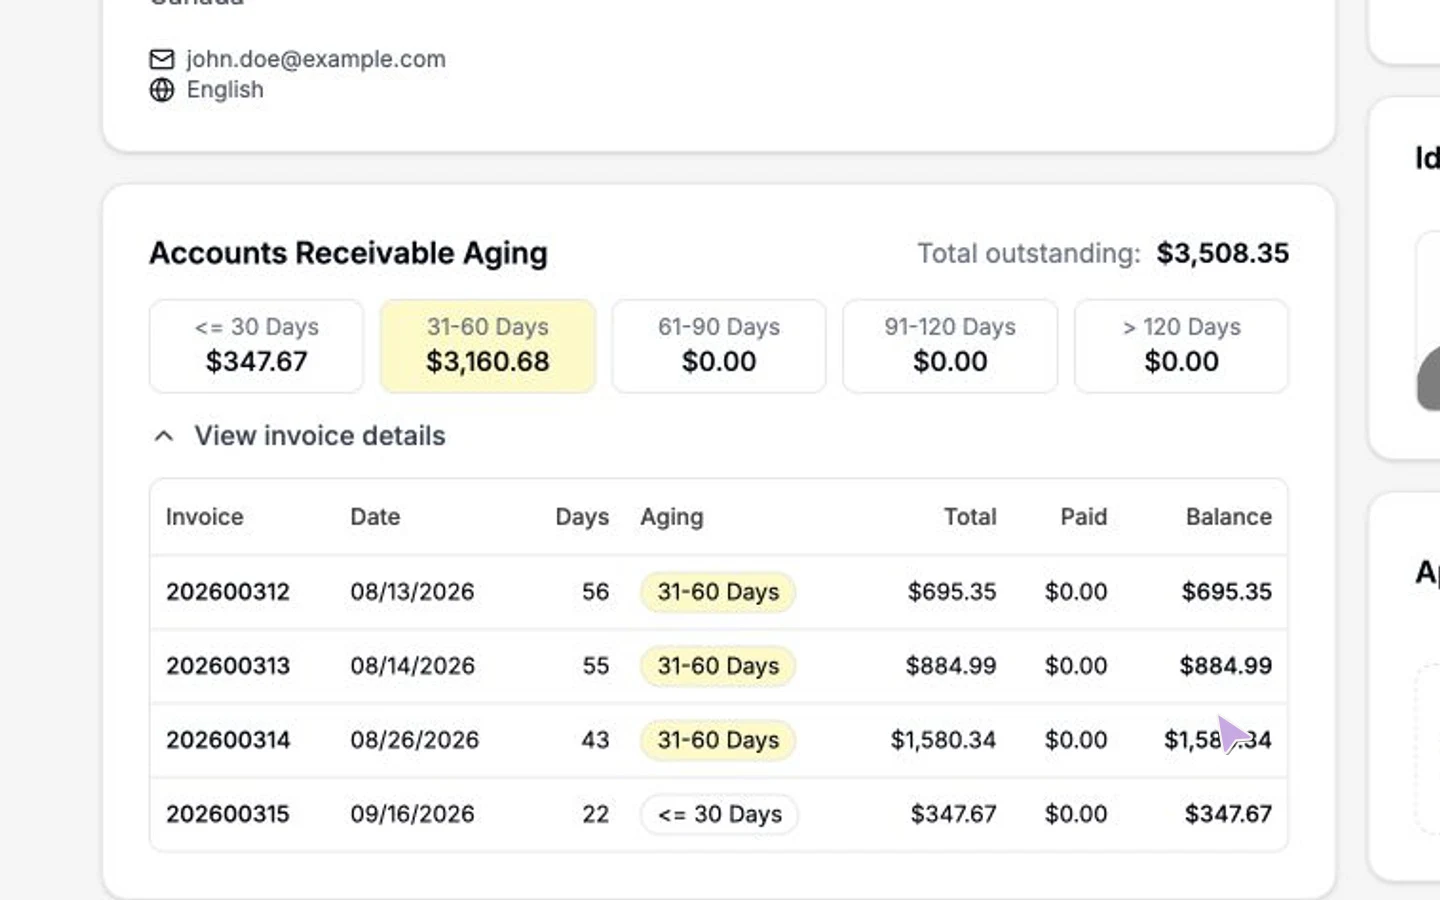This screenshot has height=900, width=1440.
Task: Click the 31-60 Days badge for invoice 202600313
Action: point(718,666)
